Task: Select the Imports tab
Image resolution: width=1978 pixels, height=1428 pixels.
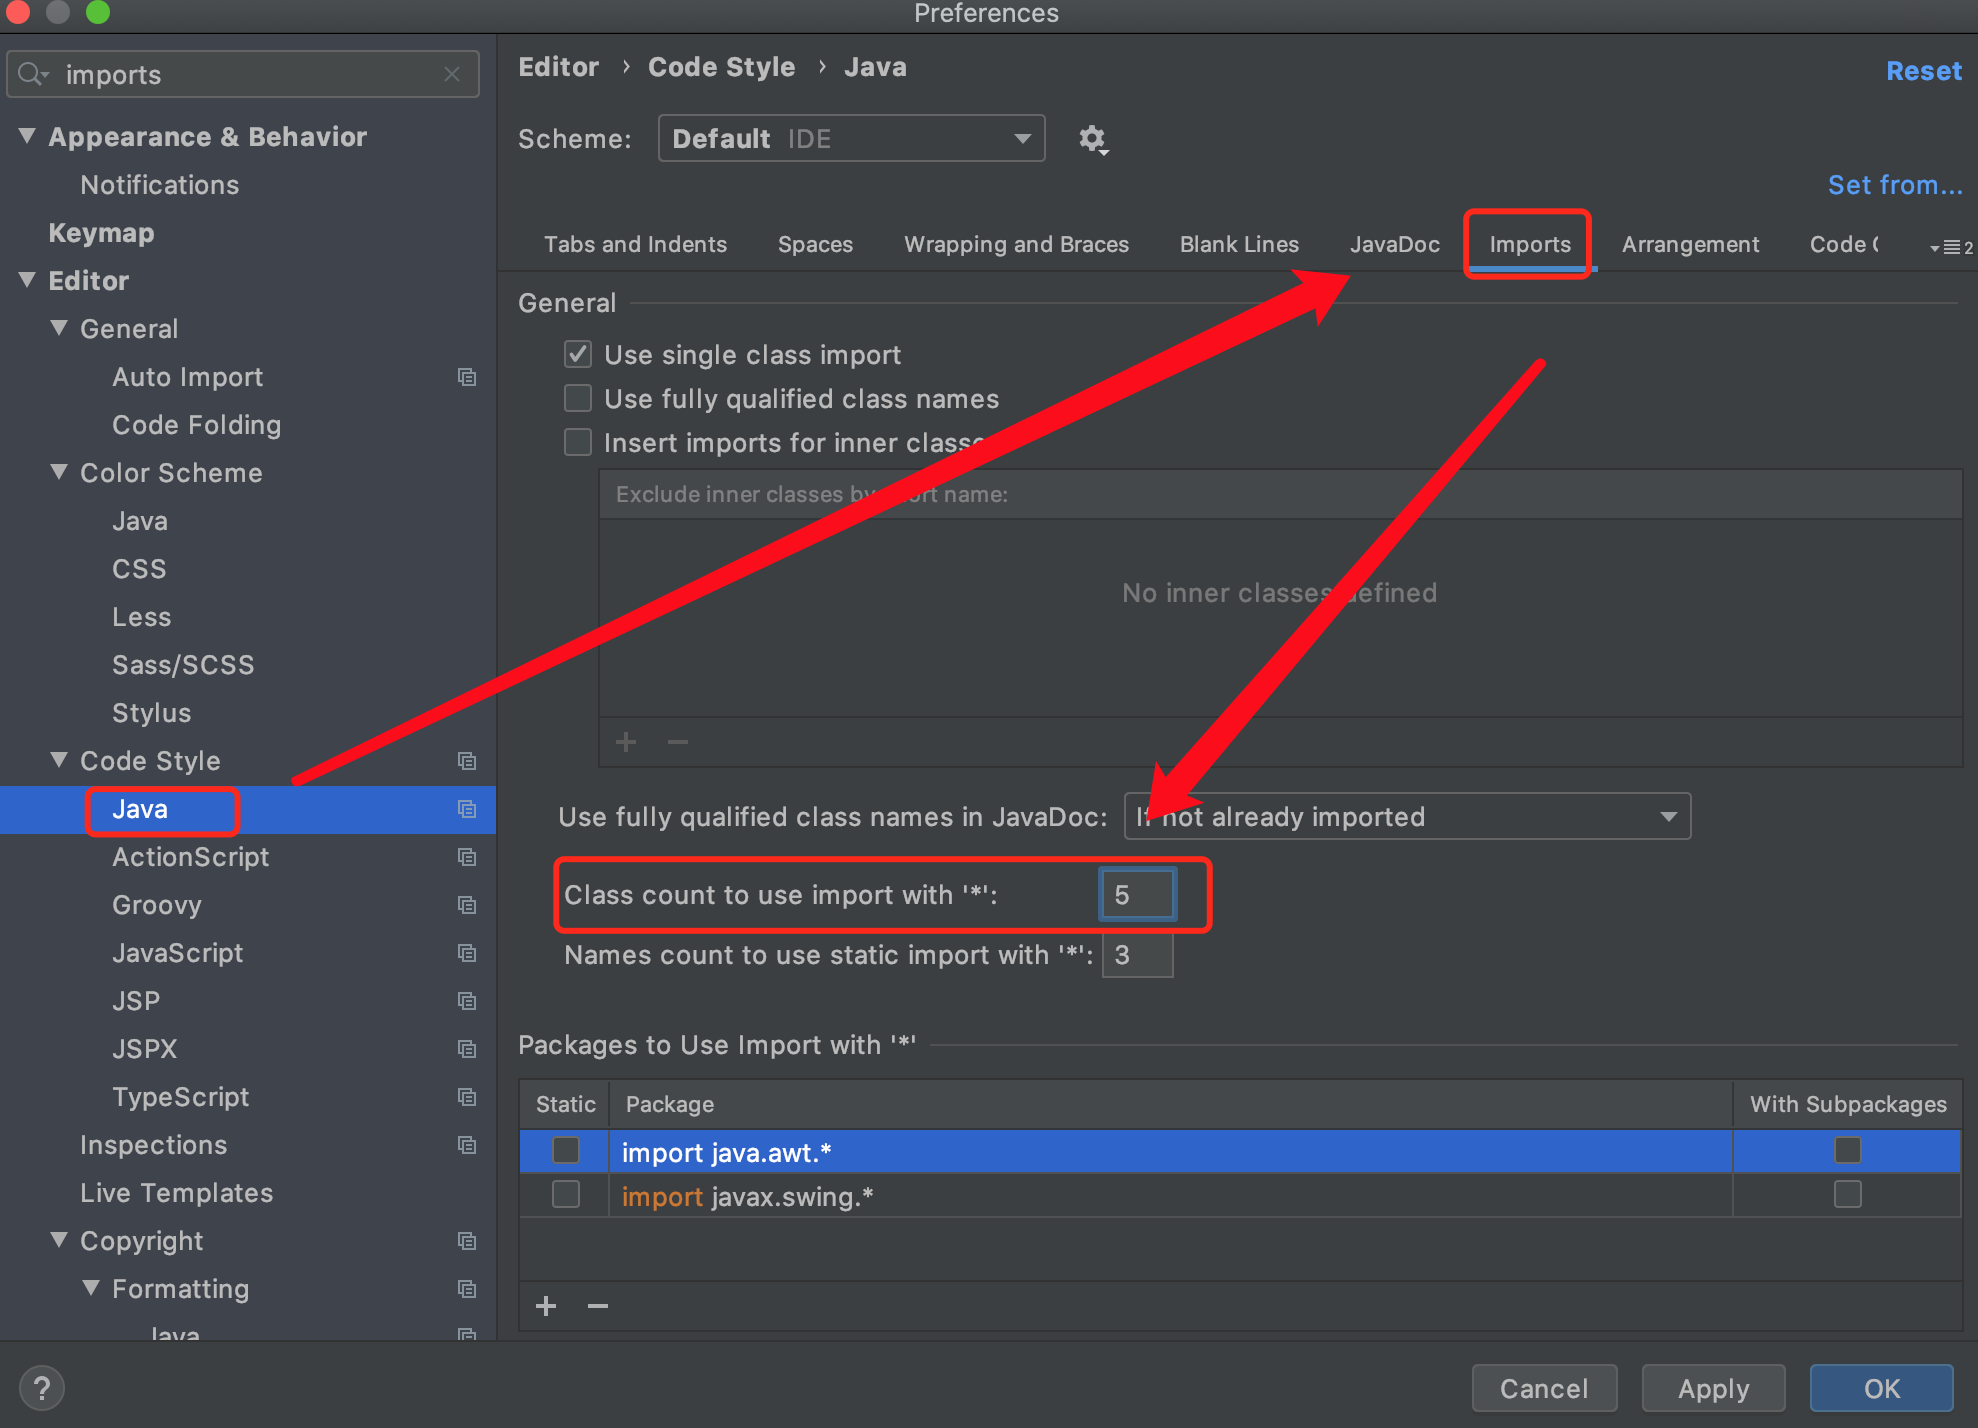Action: pos(1529,245)
